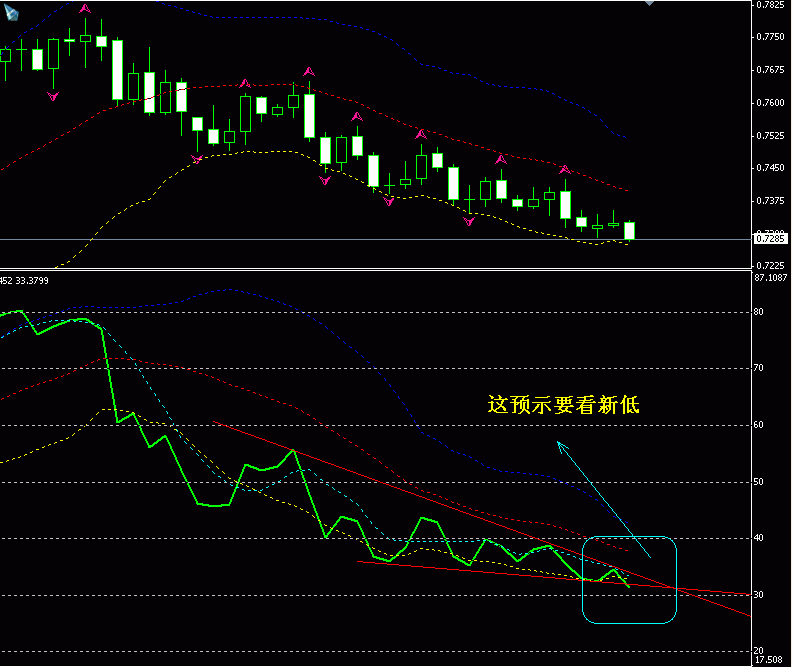Click the 0.7525 price scale label
Image resolution: width=793 pixels, height=667 pixels.
(x=770, y=136)
